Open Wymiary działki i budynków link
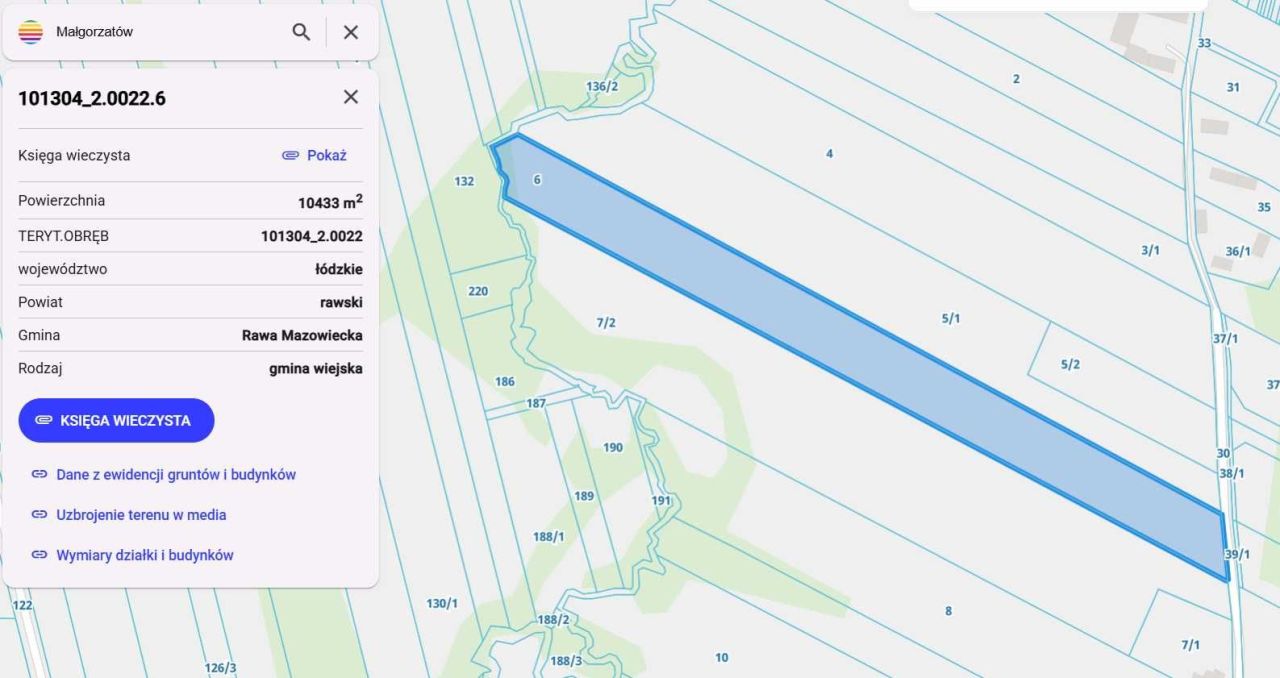Viewport: 1280px width, 678px height. coord(145,554)
